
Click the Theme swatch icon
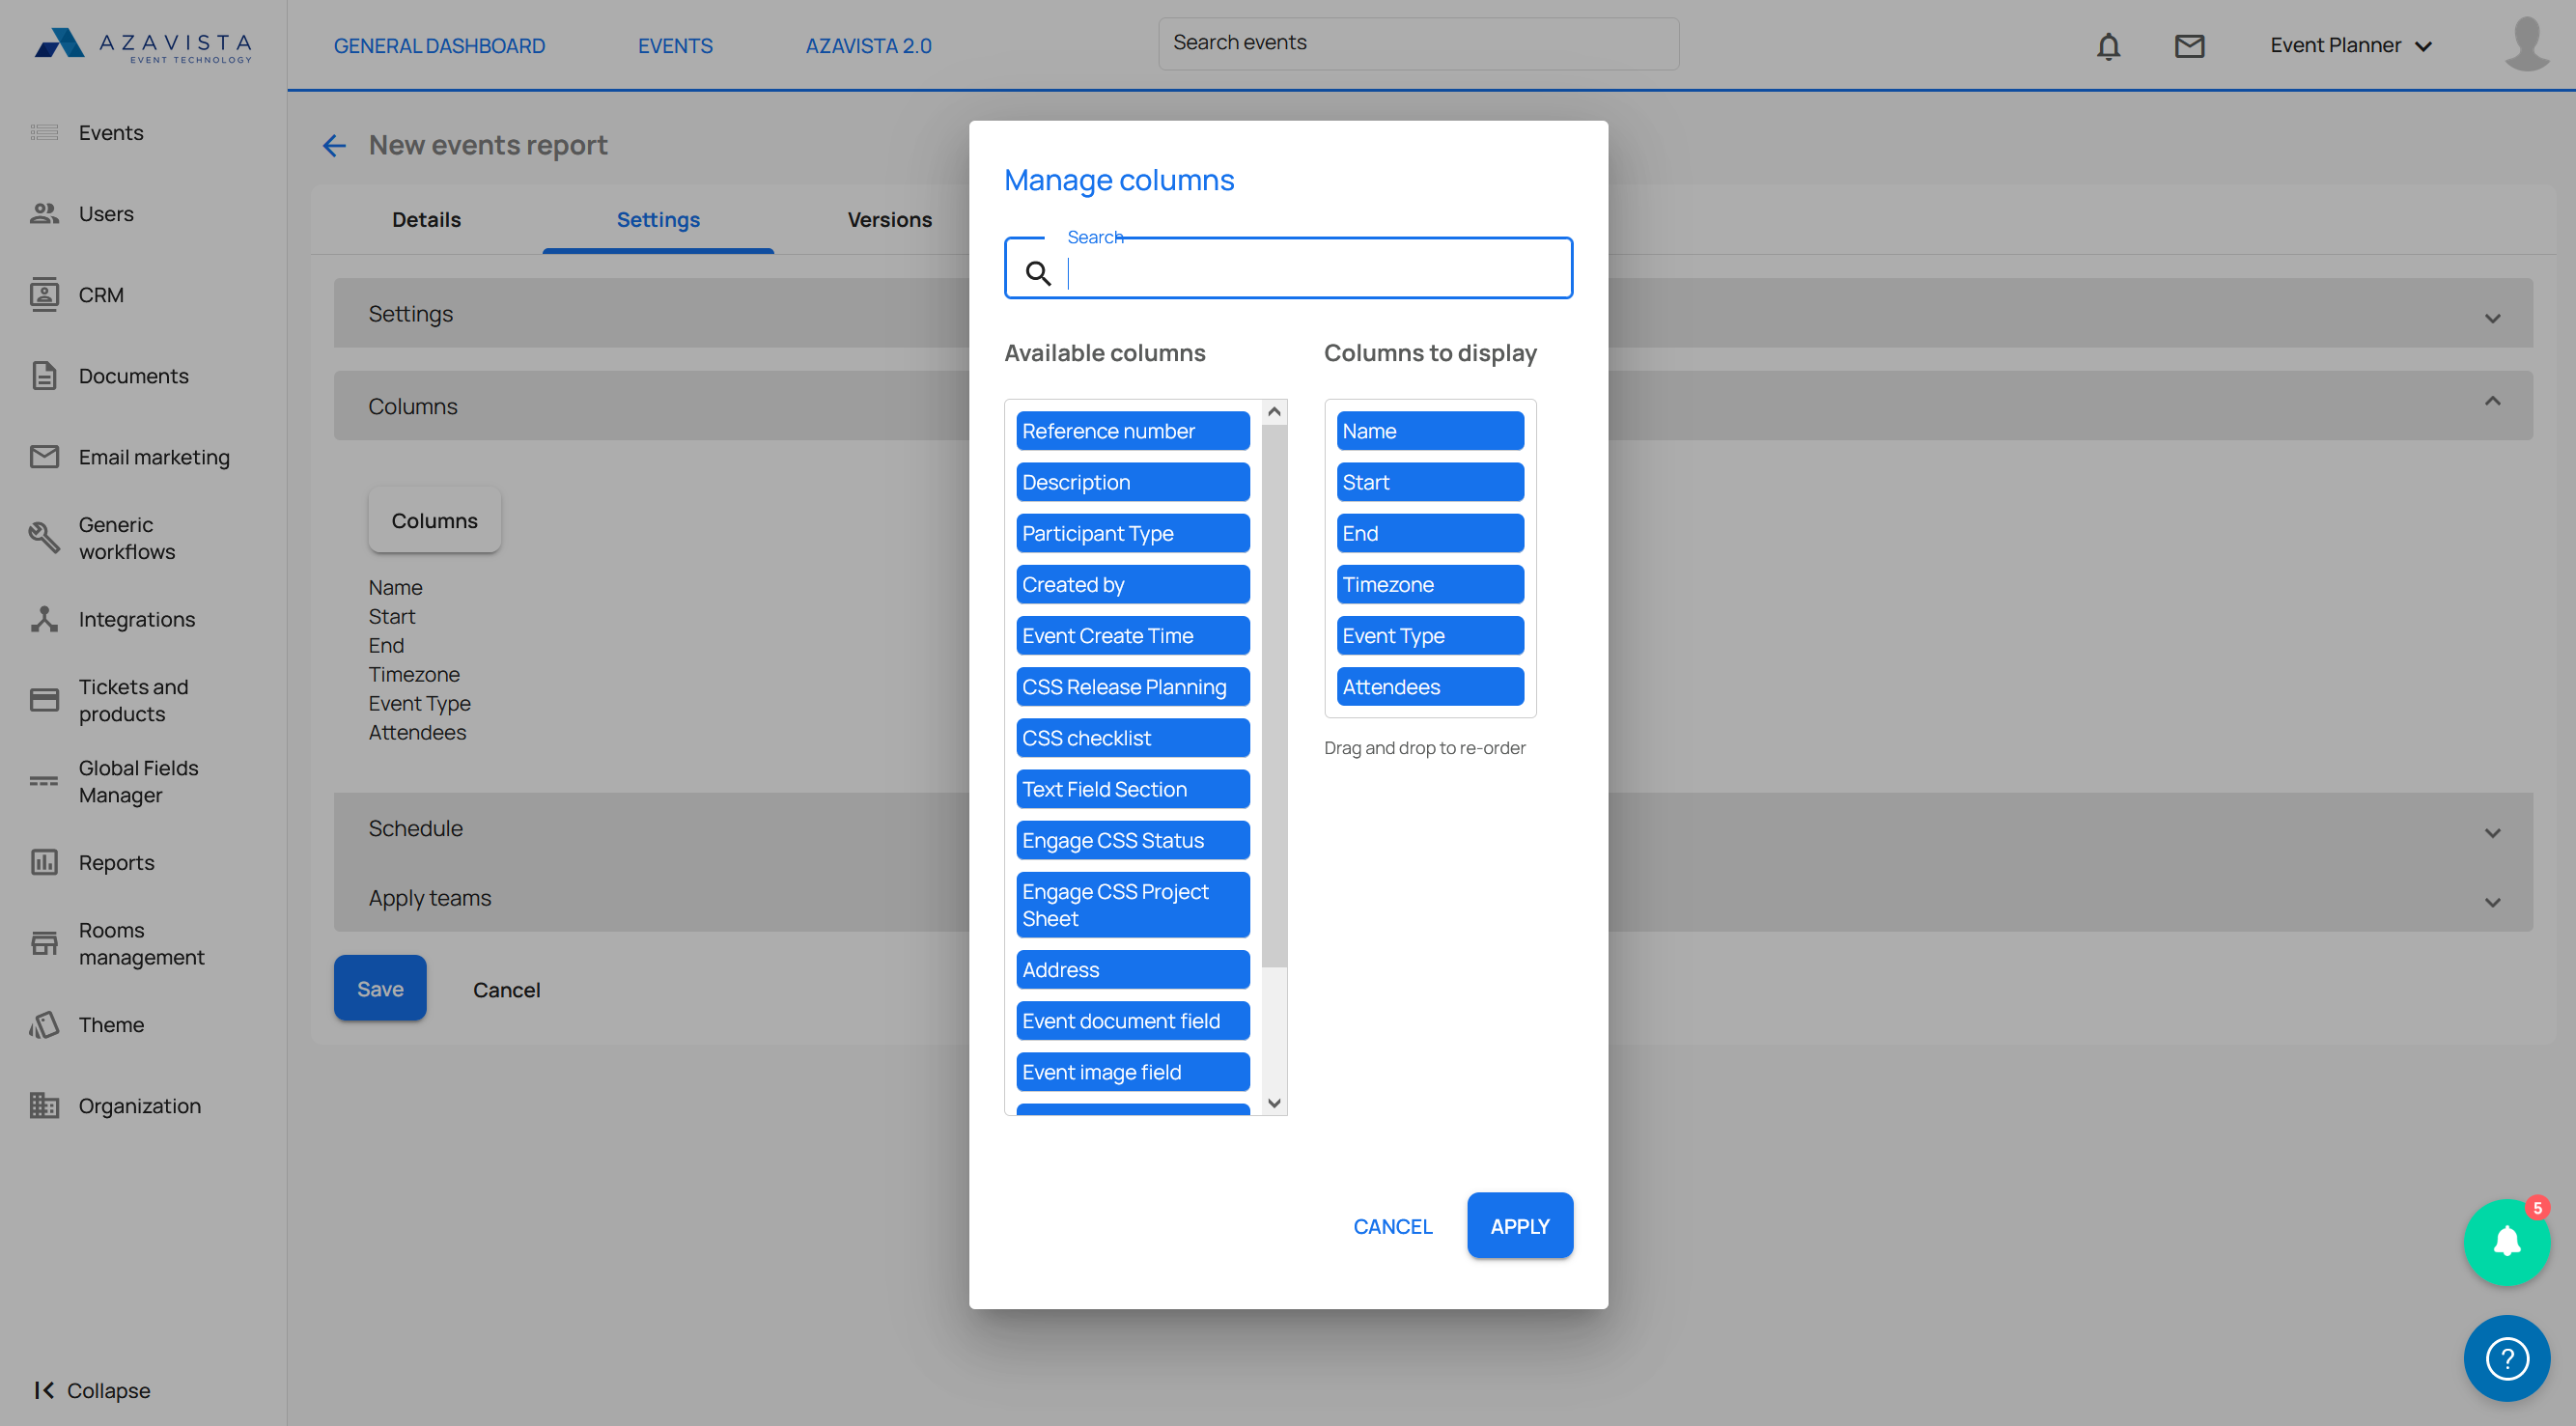point(44,1023)
